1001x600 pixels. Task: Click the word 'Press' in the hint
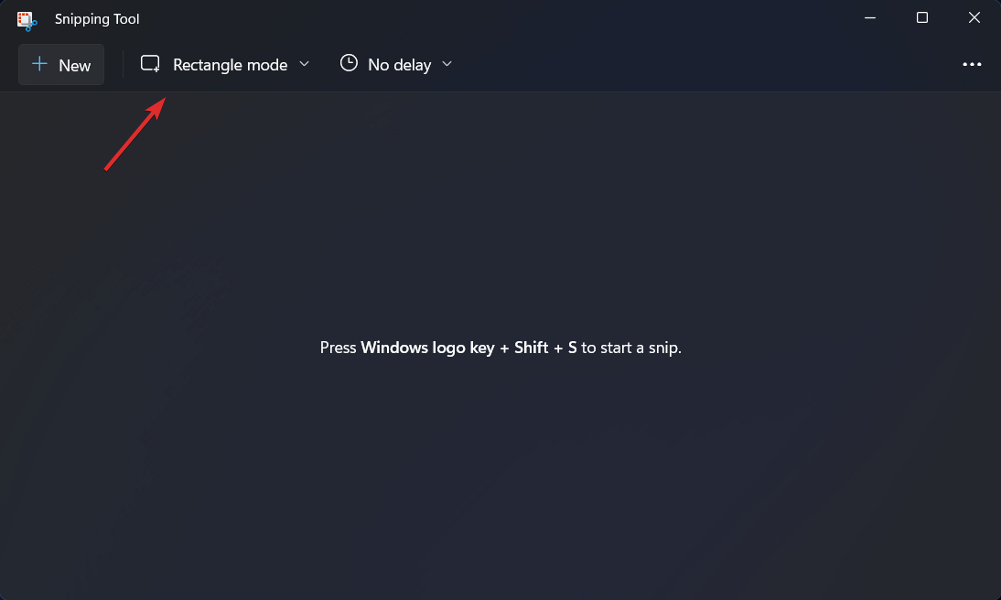338,348
